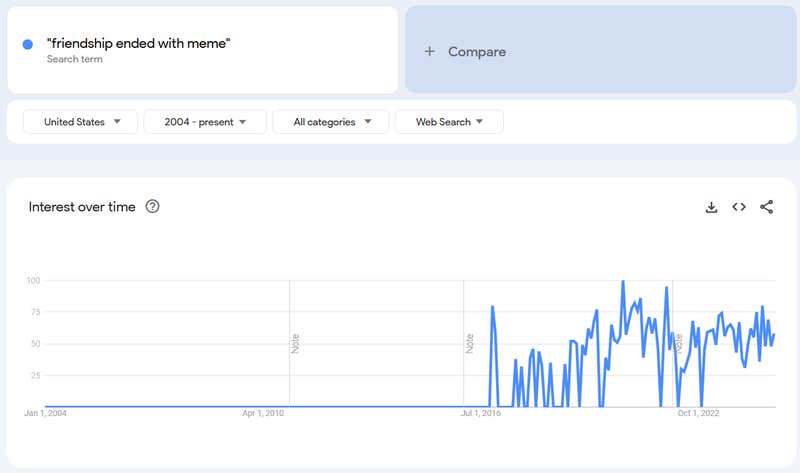This screenshot has width=800, height=473.
Task: Click the Oct 1, 2022 axis label
Action: 698,412
